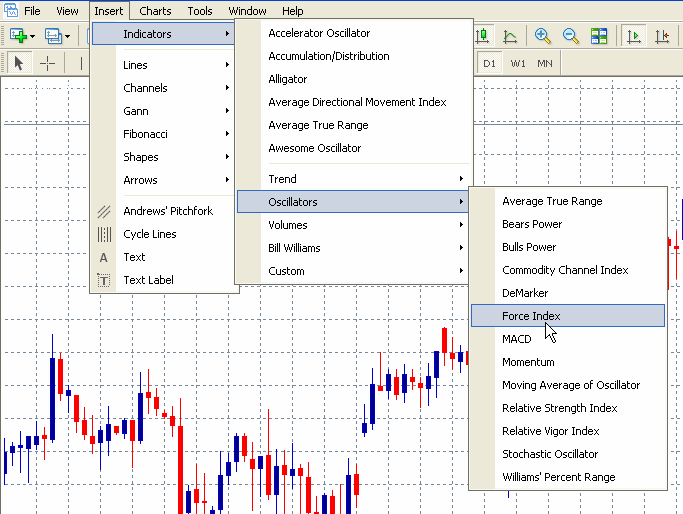Choose Force Index oscillator
This screenshot has height=514, width=683.
(x=568, y=316)
